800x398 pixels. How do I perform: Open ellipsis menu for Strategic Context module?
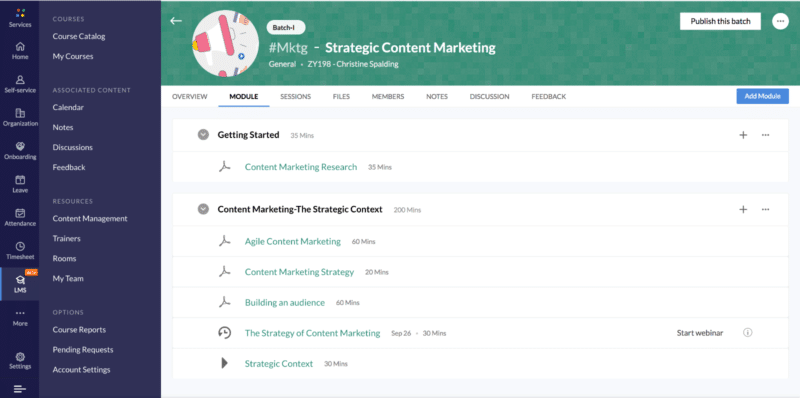[x=765, y=209]
